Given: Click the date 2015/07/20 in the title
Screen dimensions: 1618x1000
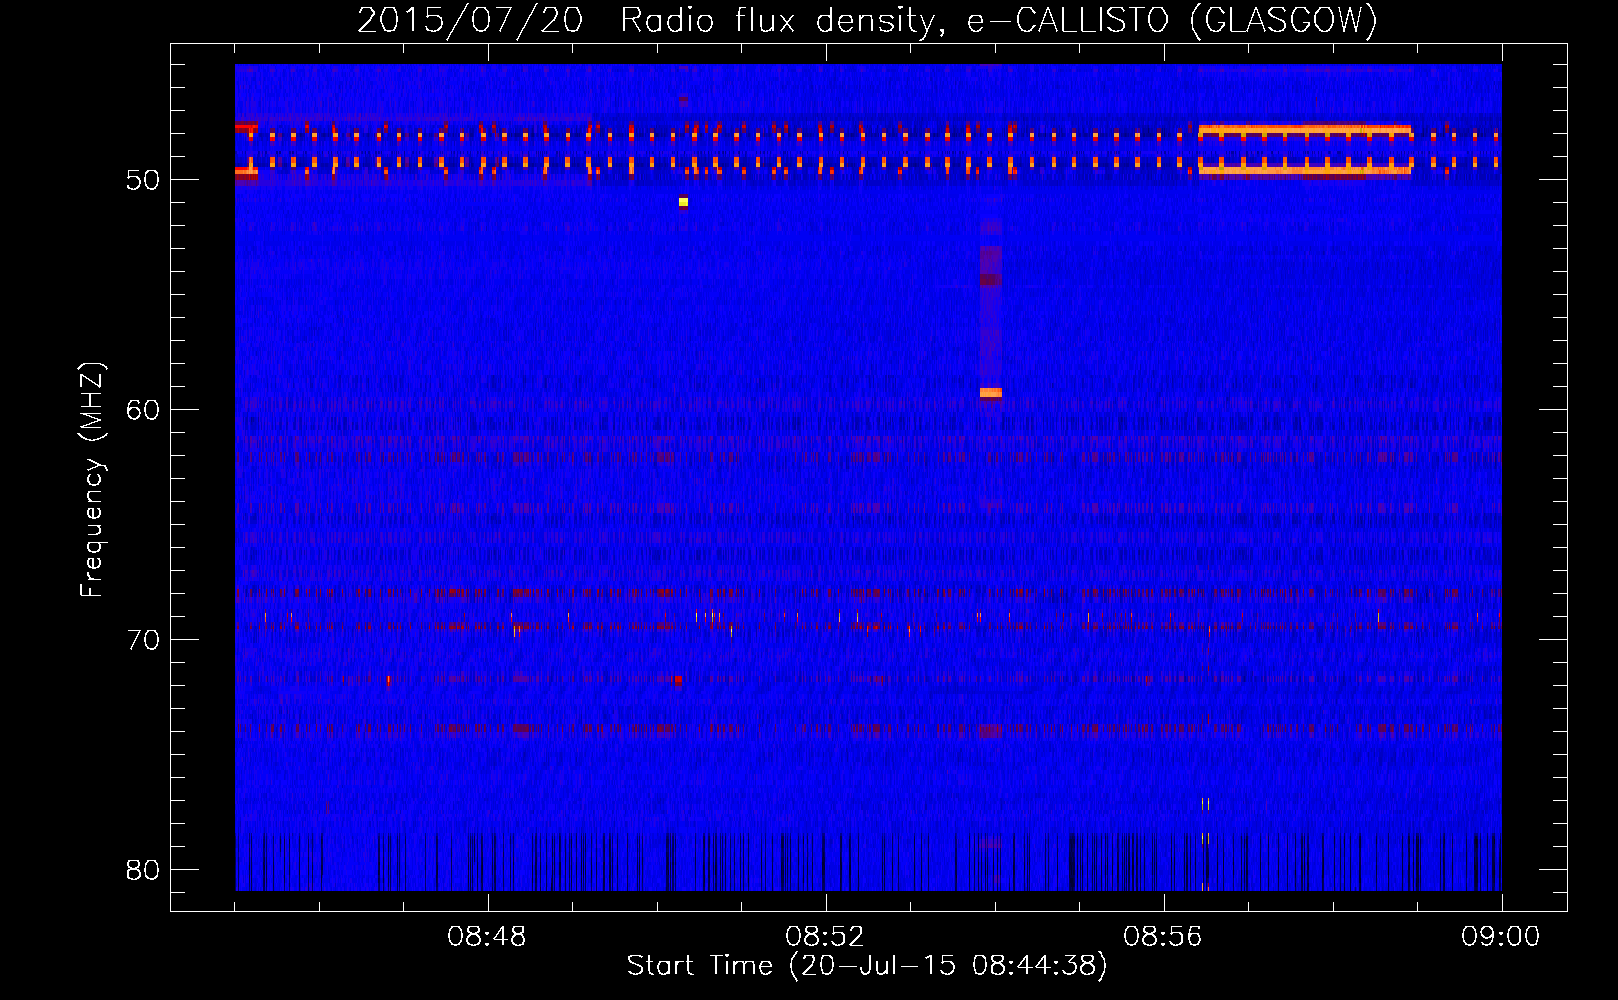Looking at the screenshot, I should pyautogui.click(x=470, y=20).
